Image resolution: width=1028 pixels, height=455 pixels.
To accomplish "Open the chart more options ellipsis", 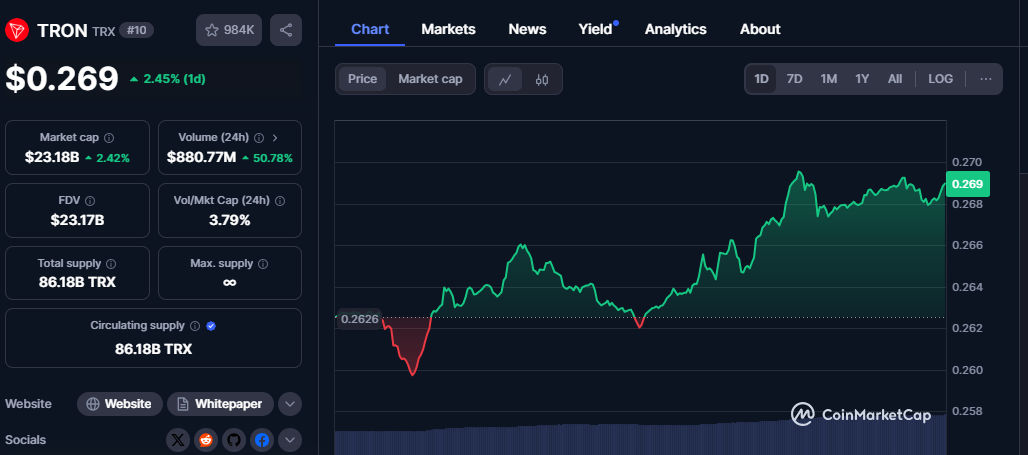I will coord(985,79).
